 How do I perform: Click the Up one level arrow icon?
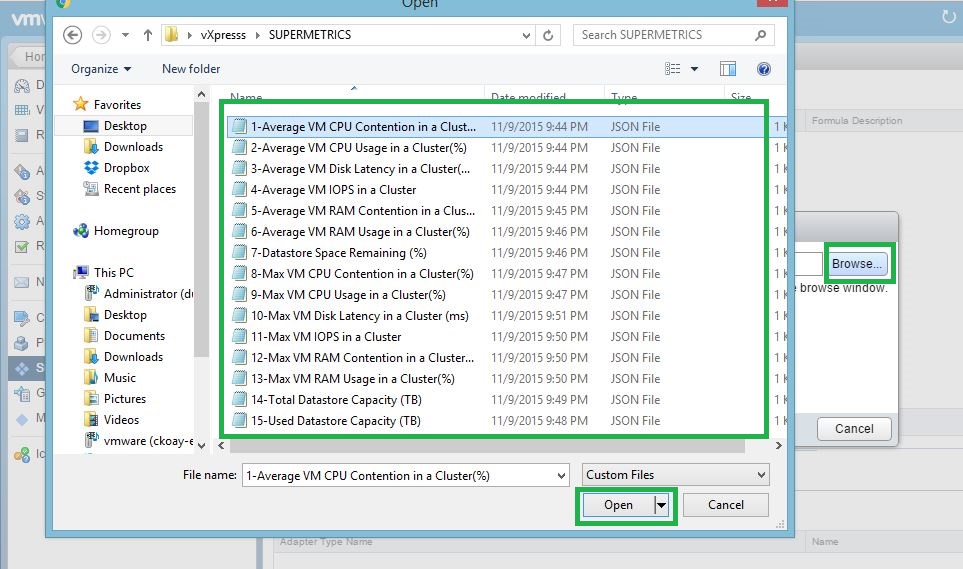(x=148, y=35)
